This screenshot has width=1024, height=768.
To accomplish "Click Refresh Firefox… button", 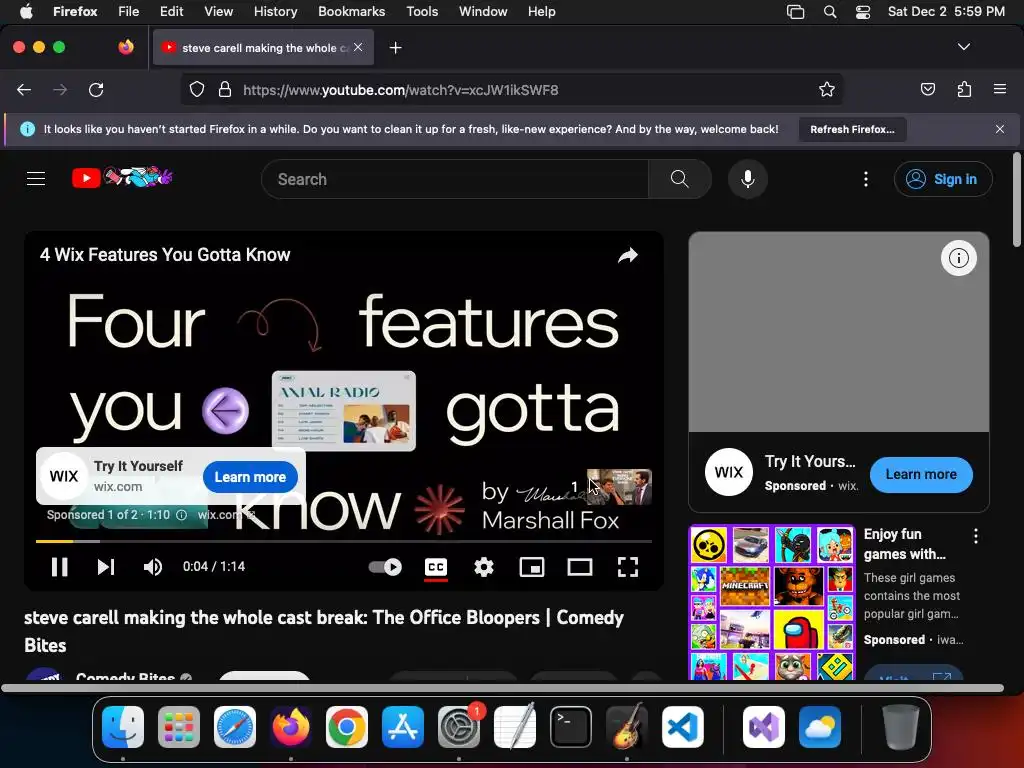I will pyautogui.click(x=852, y=129).
